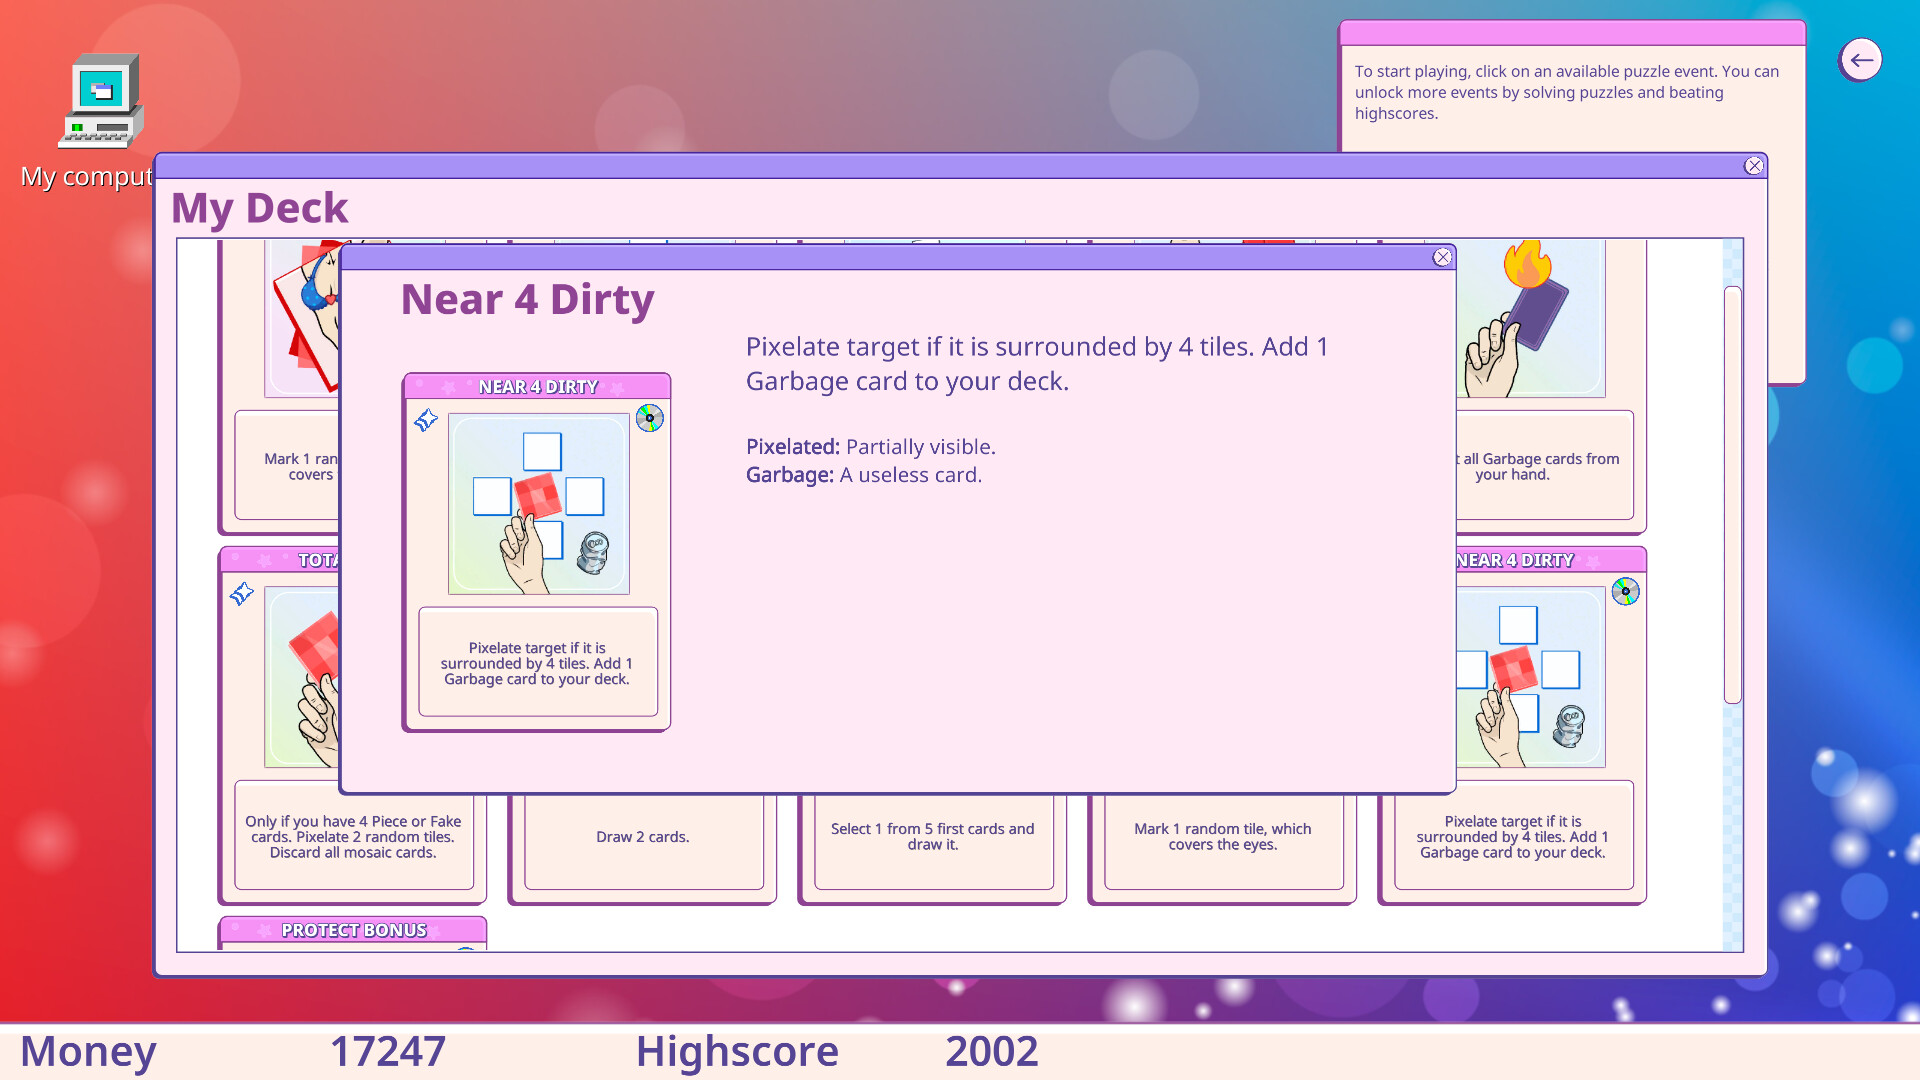
Task: Click the back arrow button in the top-right corner
Action: pyautogui.click(x=1861, y=59)
